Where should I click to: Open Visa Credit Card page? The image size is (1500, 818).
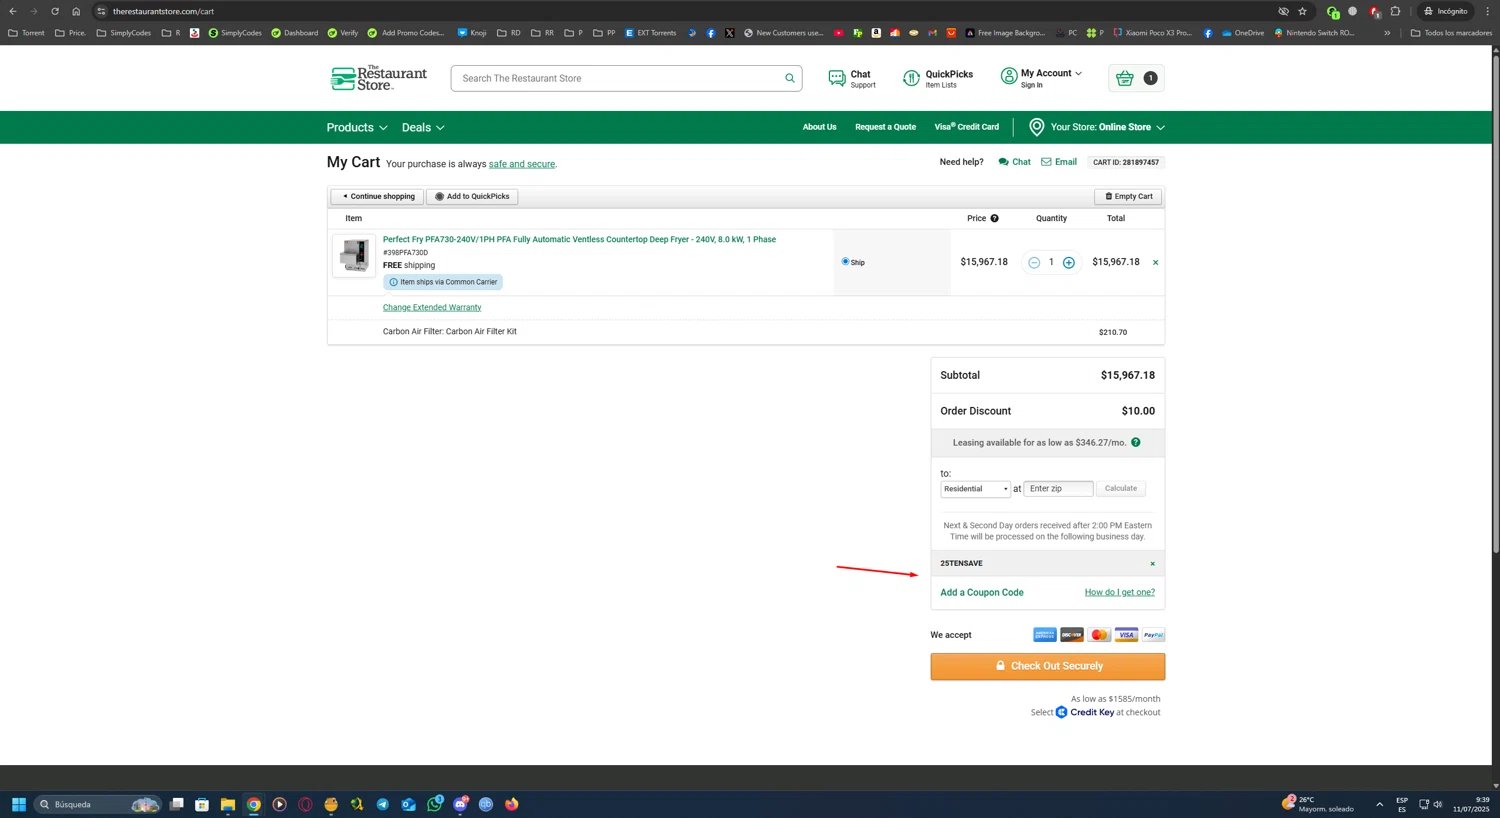pos(966,127)
